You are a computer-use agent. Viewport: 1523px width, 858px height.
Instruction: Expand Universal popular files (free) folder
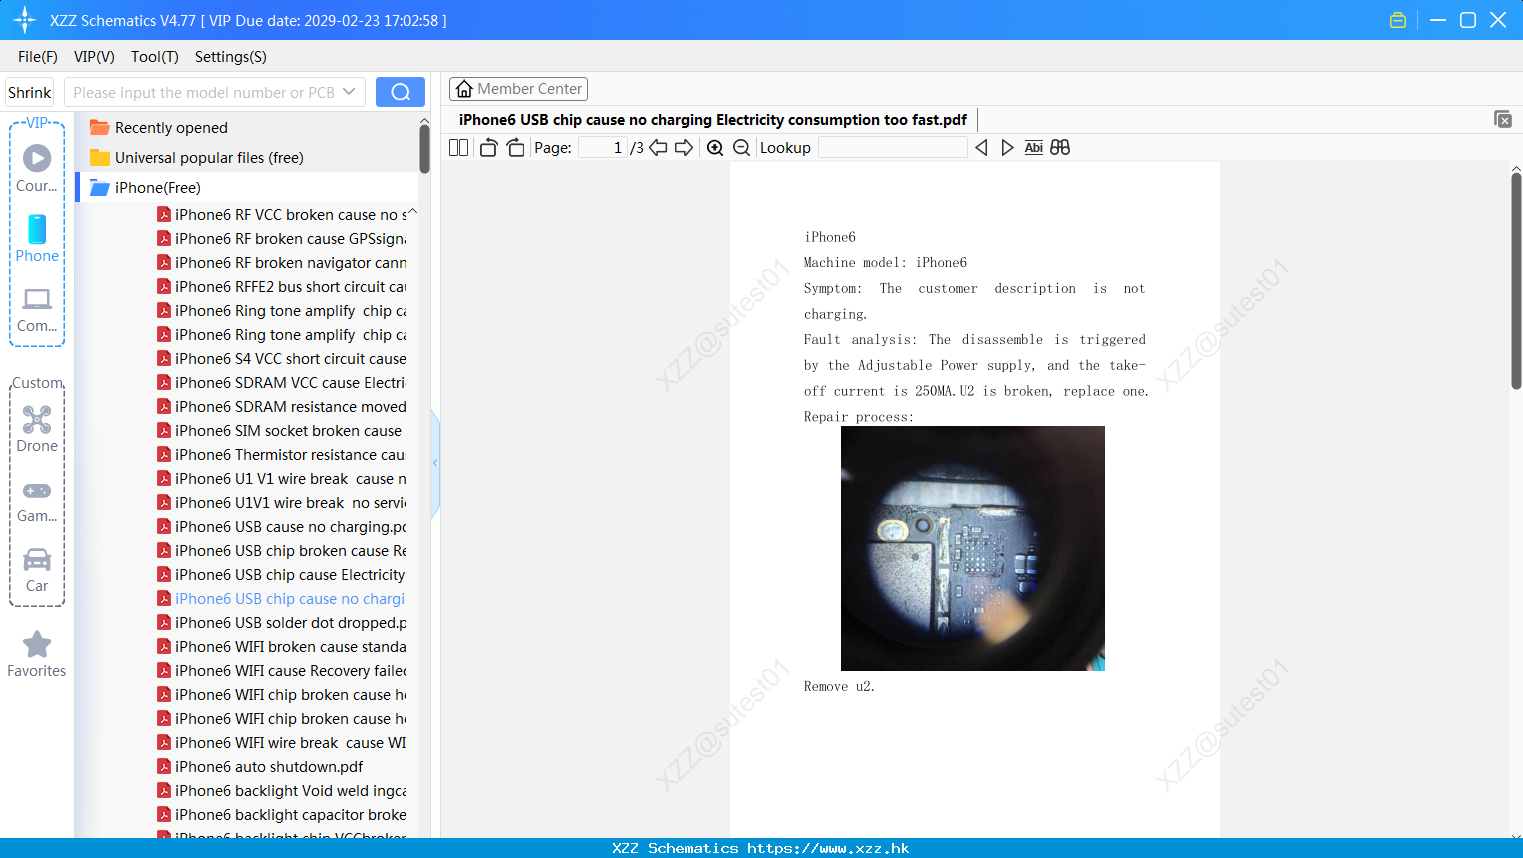[209, 158]
